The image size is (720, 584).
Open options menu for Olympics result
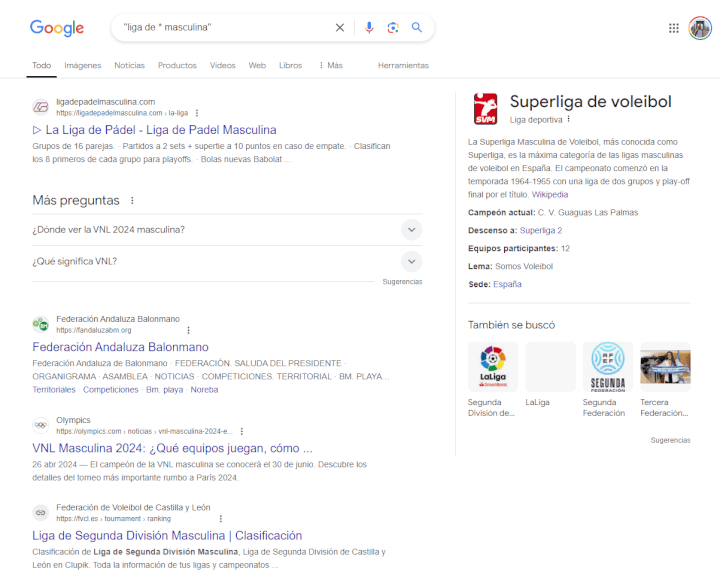click(x=242, y=431)
